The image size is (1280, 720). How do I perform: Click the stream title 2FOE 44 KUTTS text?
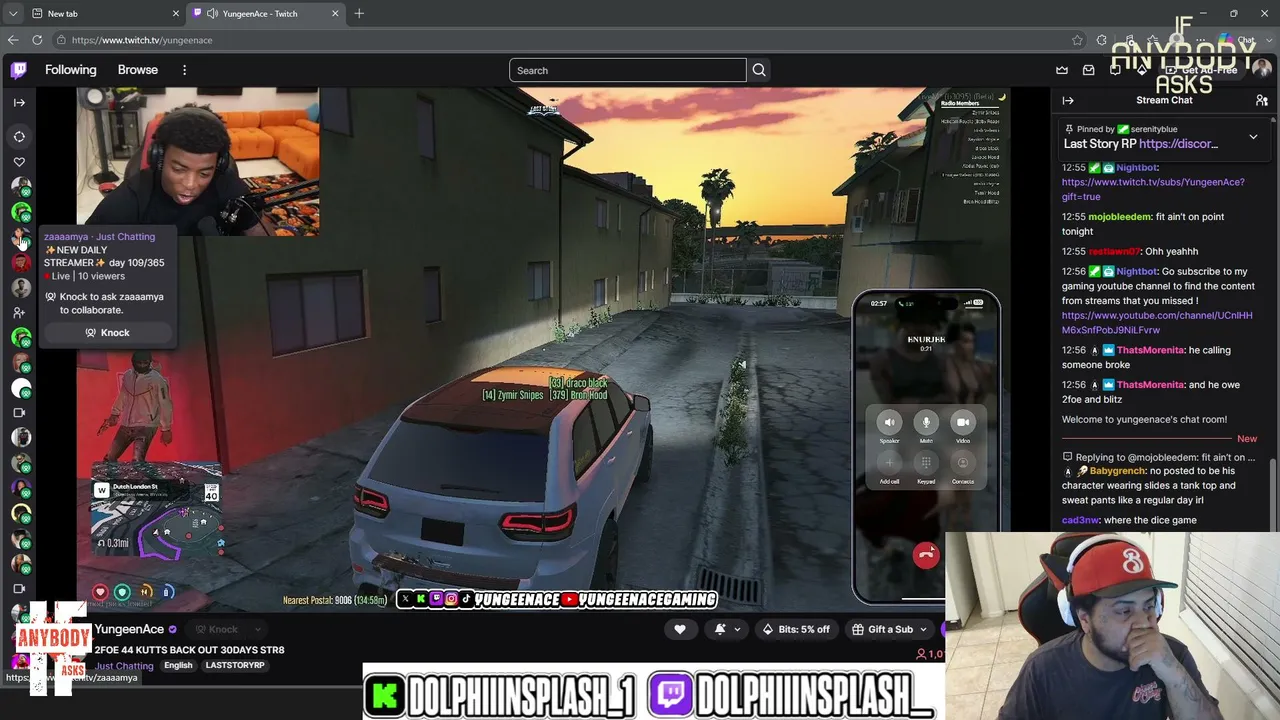(190, 650)
